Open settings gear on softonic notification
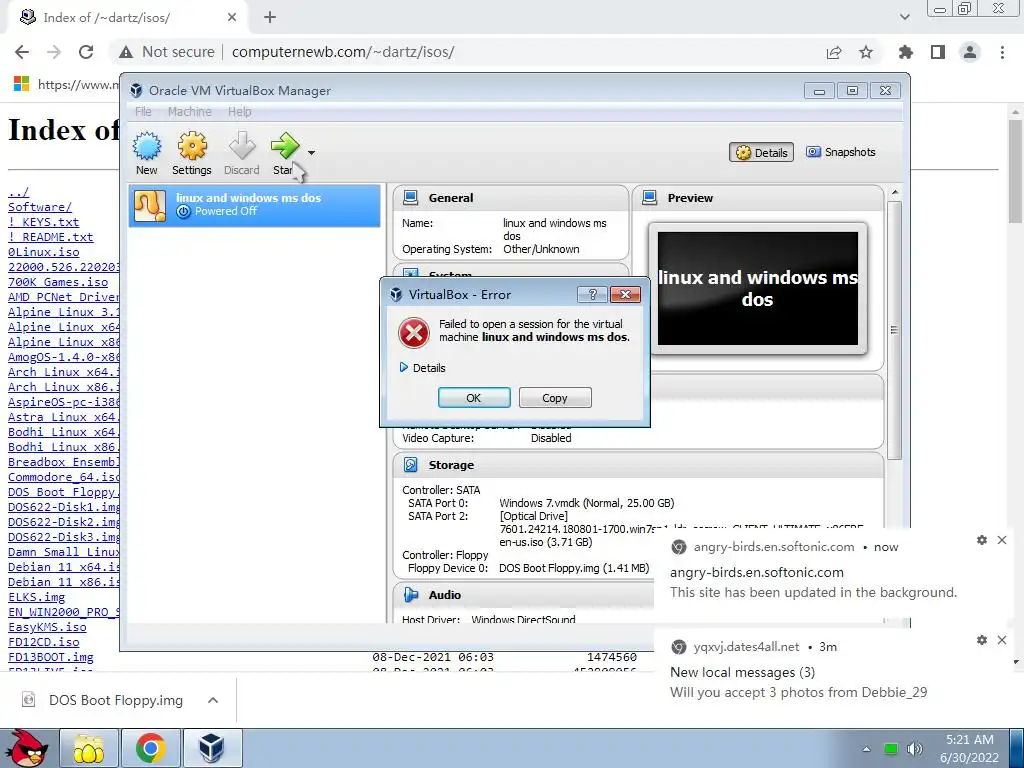 [x=982, y=540]
